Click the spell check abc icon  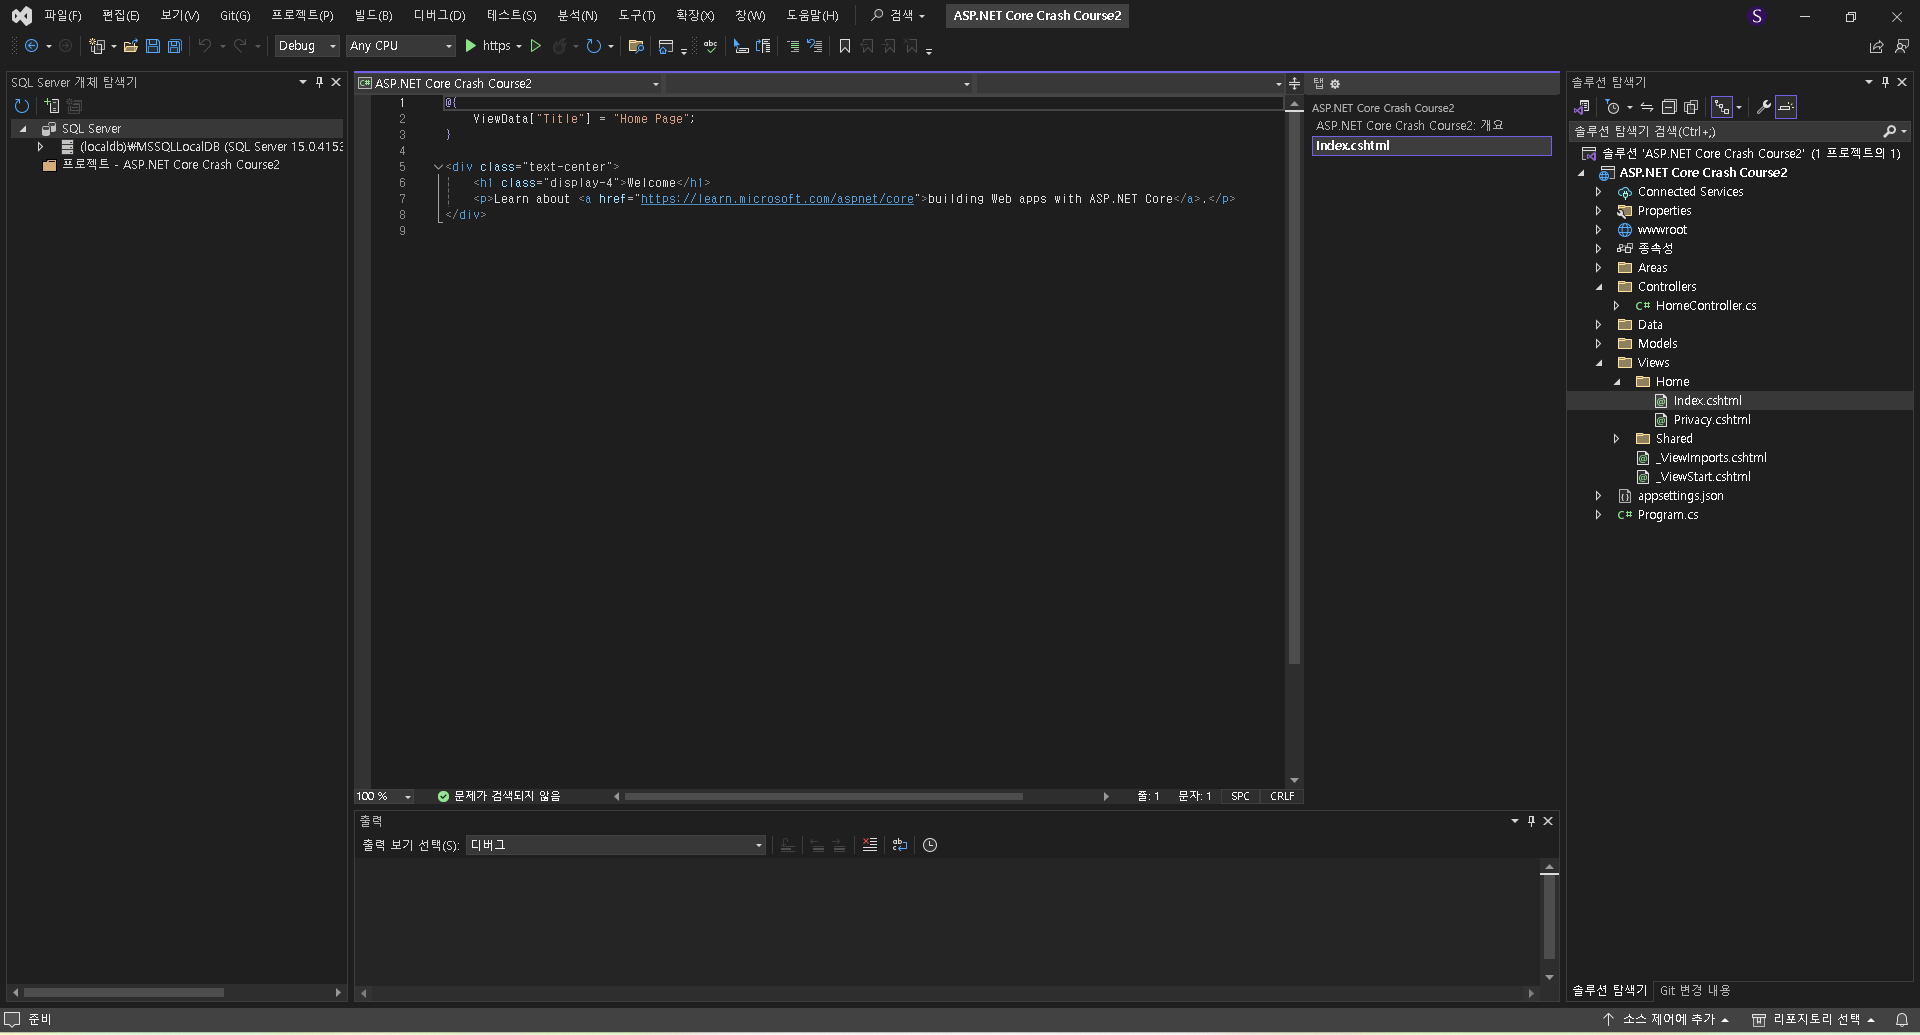[x=710, y=46]
